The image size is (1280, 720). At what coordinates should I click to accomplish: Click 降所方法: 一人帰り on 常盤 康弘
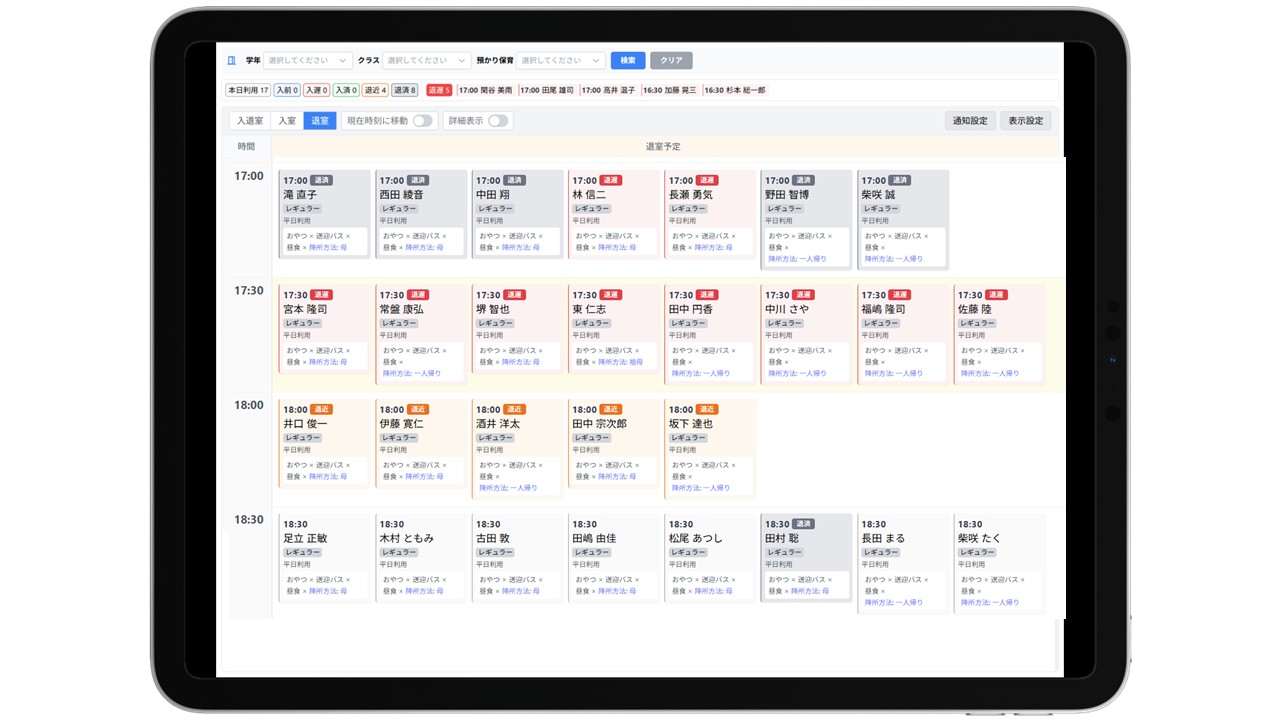tap(411, 373)
